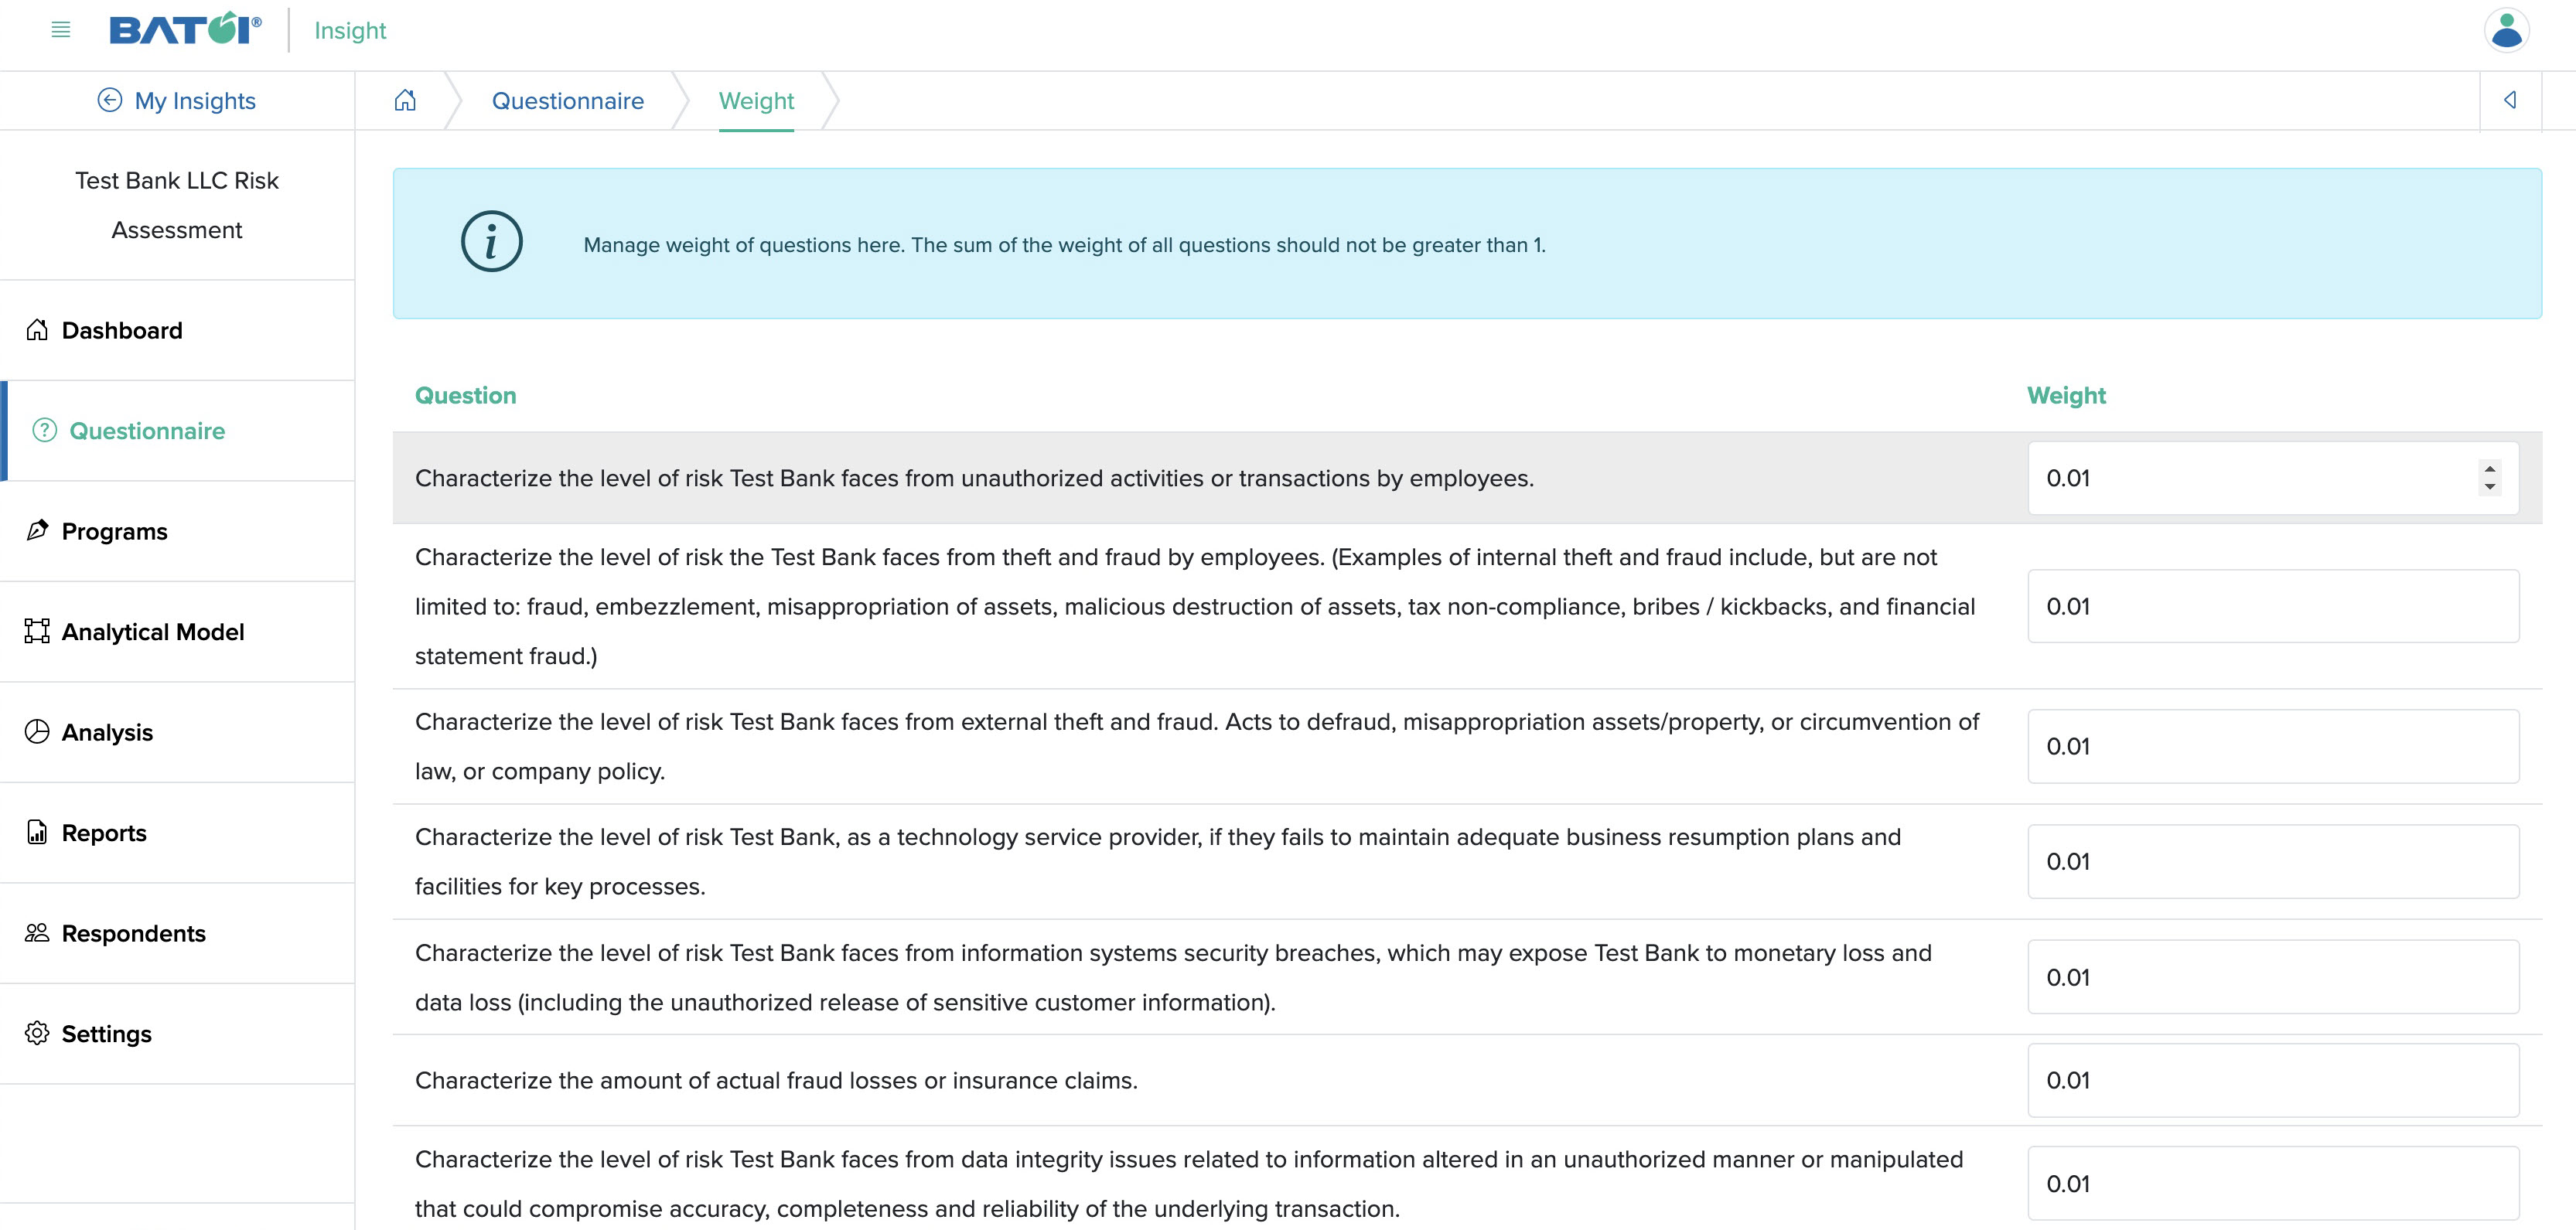Open the user profile avatar
Screen dimensions: 2576x1230
2506,30
